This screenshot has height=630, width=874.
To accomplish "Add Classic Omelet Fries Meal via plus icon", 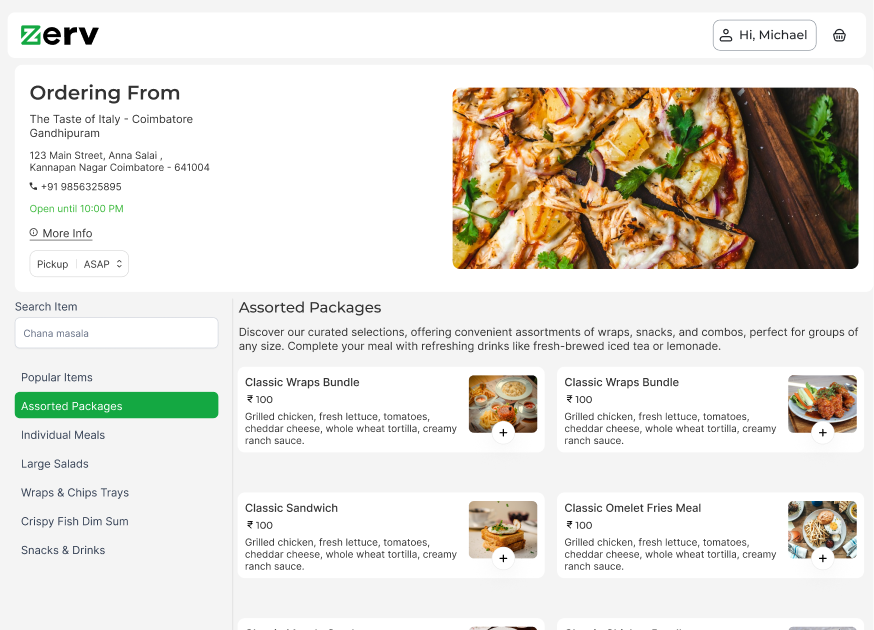I will click(822, 559).
